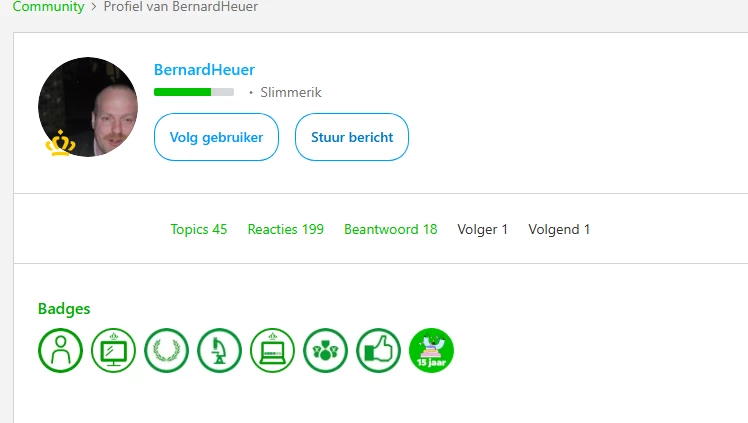Click the Volg gebruiker button
748x423 pixels.
coord(216,137)
